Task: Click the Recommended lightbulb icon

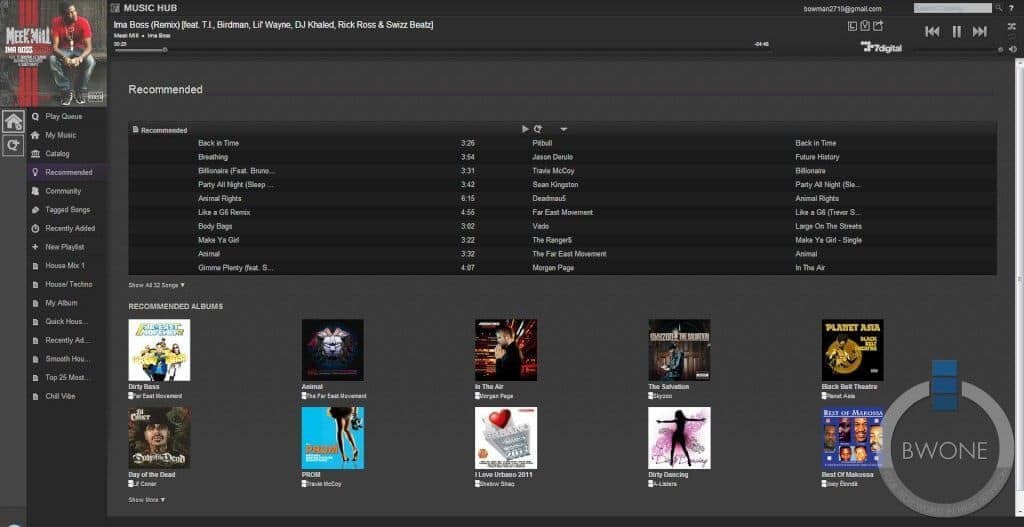Action: tap(35, 172)
